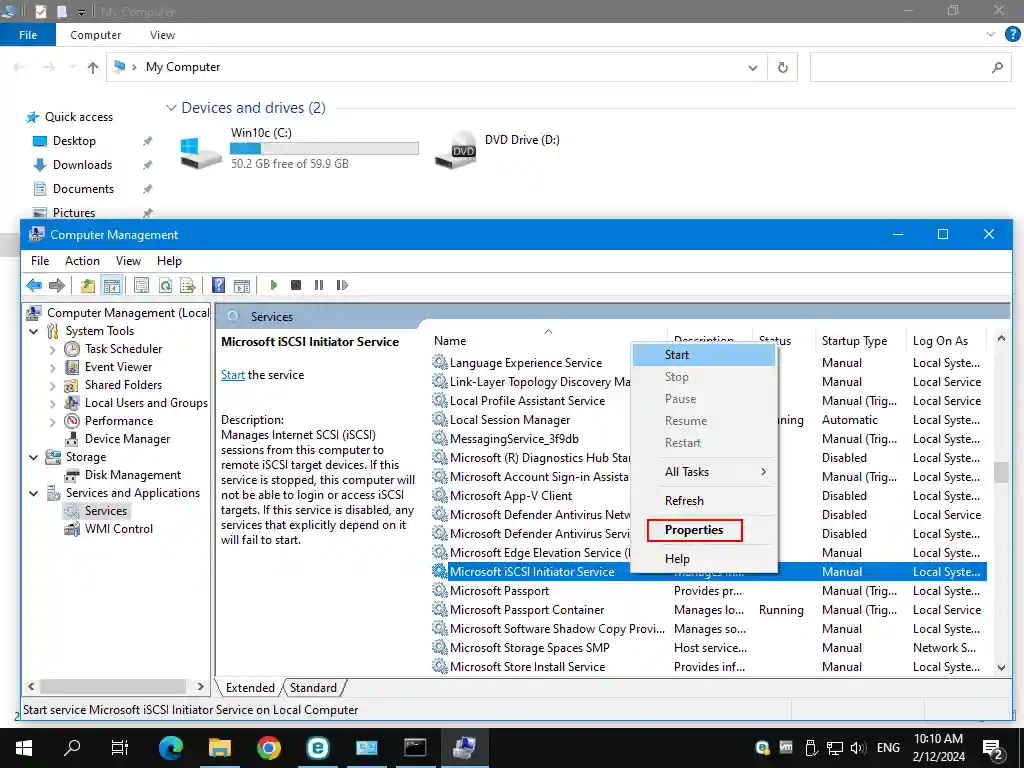Viewport: 1024px width, 768px height.
Task: Collapse the System Tools tree node
Action: [33, 331]
